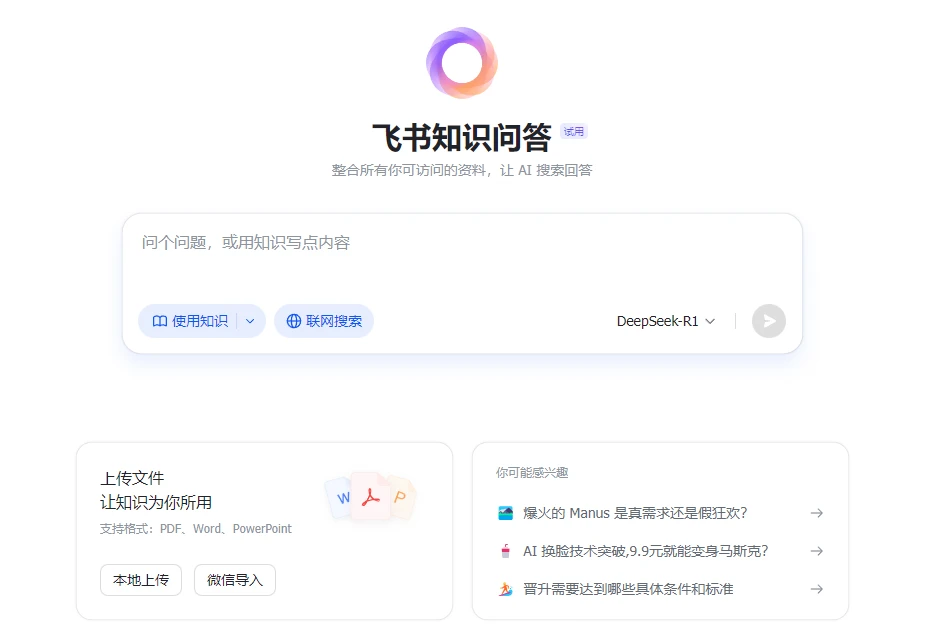The image size is (931, 630).
Task: Click the 本地上传 upload button
Action: (140, 580)
